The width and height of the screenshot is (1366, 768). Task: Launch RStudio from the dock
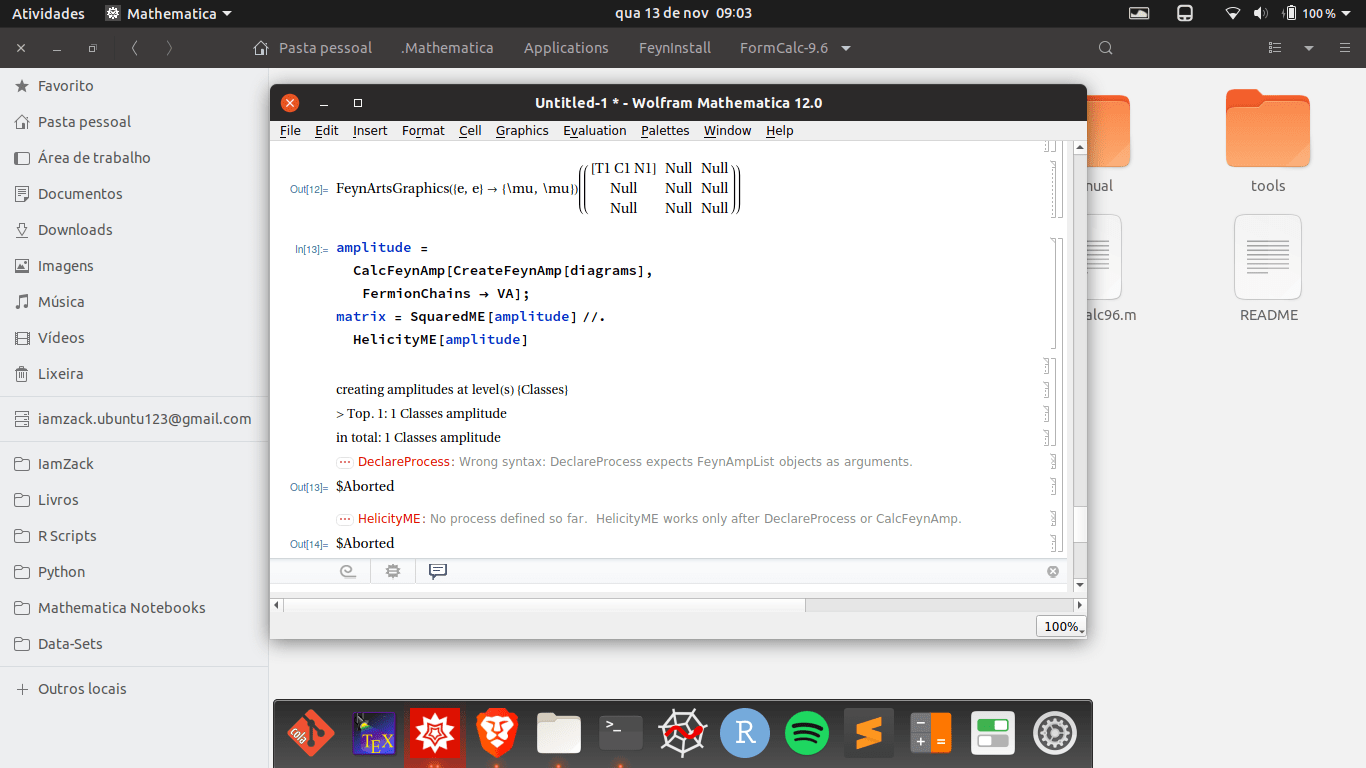(x=744, y=733)
